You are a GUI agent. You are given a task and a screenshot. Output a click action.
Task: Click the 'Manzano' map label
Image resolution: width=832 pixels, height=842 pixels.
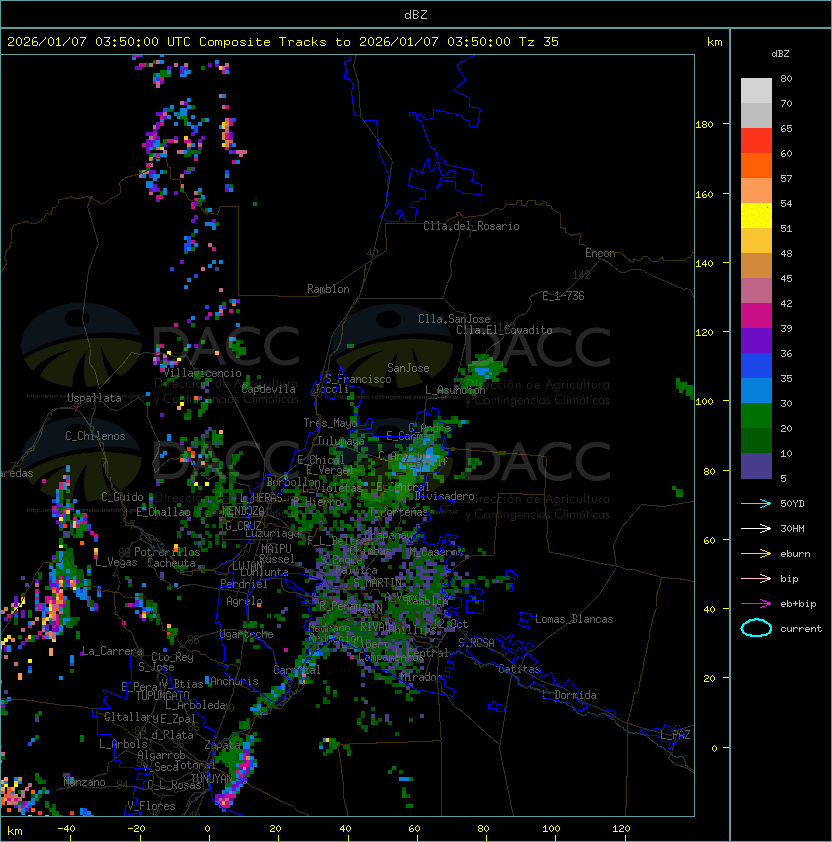click(84, 782)
